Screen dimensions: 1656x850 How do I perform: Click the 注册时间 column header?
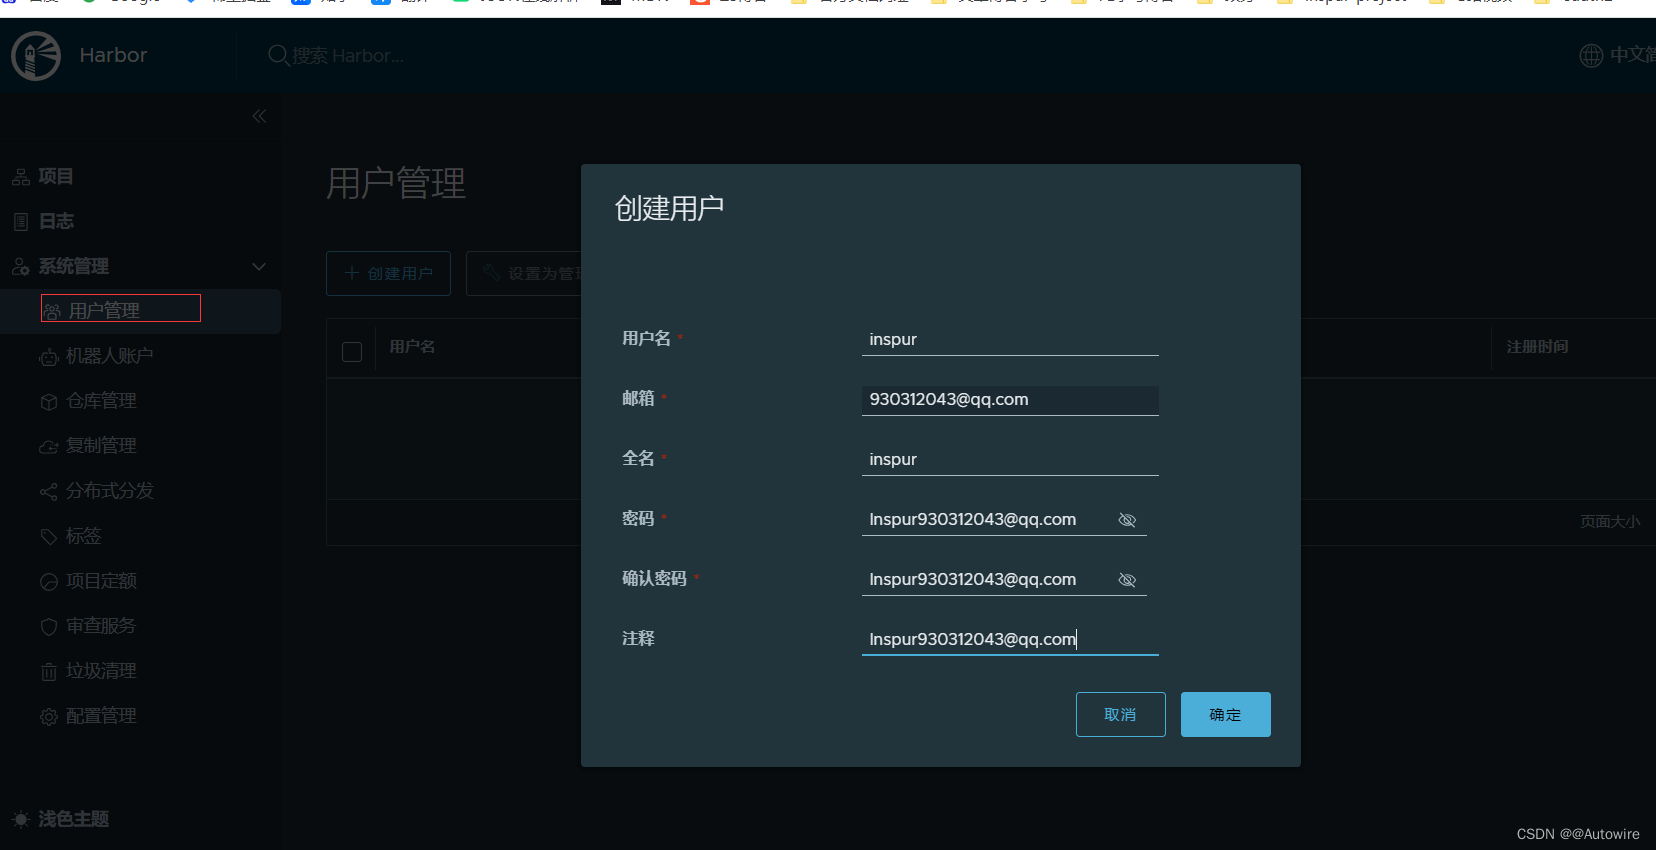click(1537, 347)
